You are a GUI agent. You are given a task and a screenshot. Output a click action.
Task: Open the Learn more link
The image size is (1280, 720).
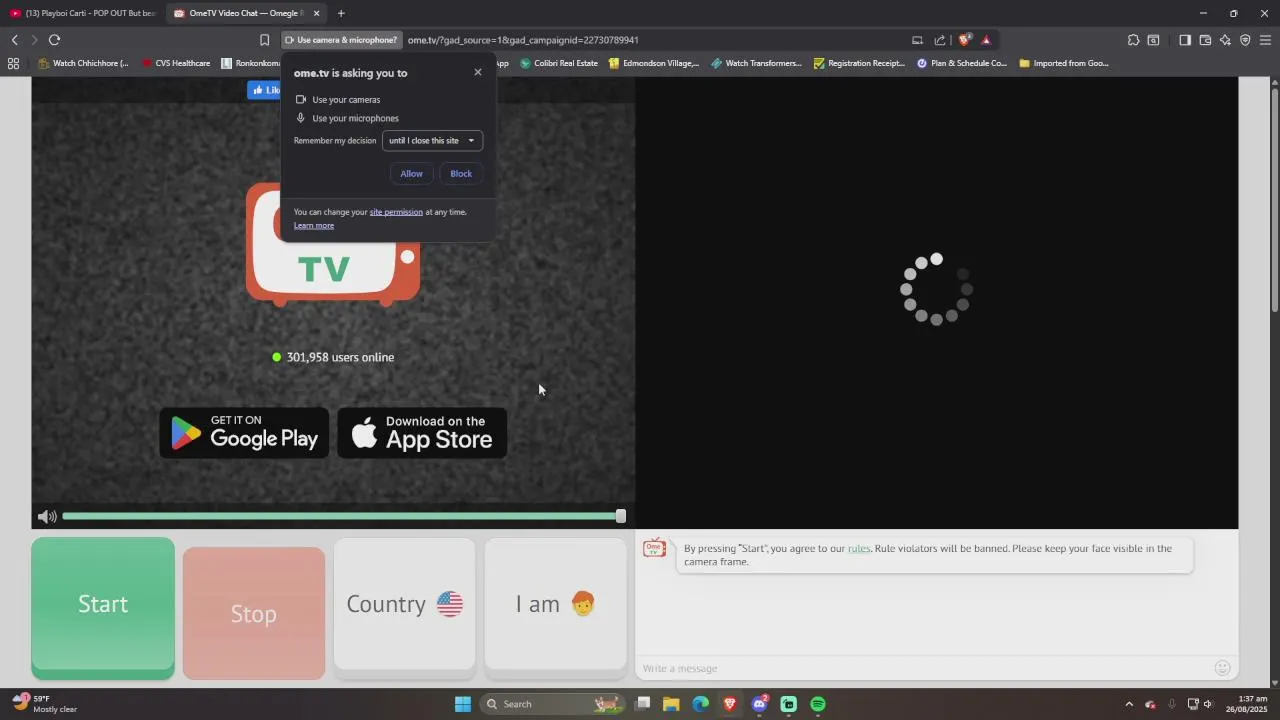pyautogui.click(x=314, y=226)
